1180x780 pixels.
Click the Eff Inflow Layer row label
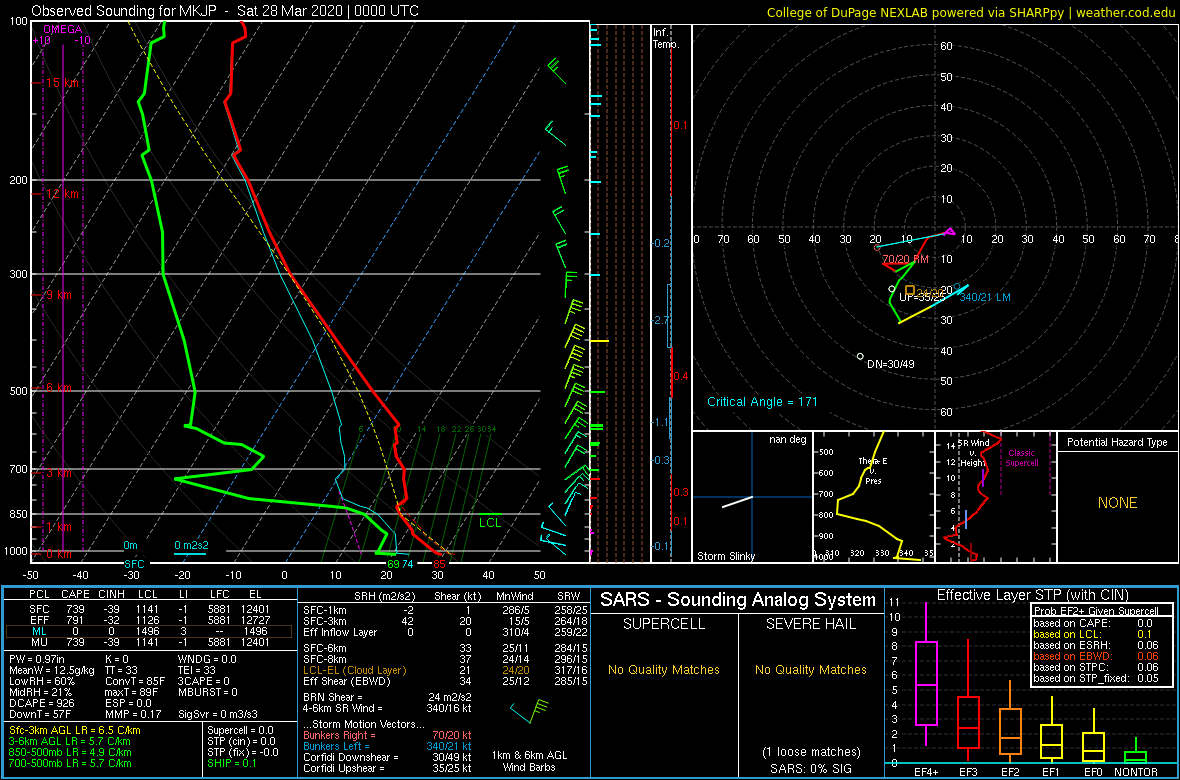pos(340,631)
